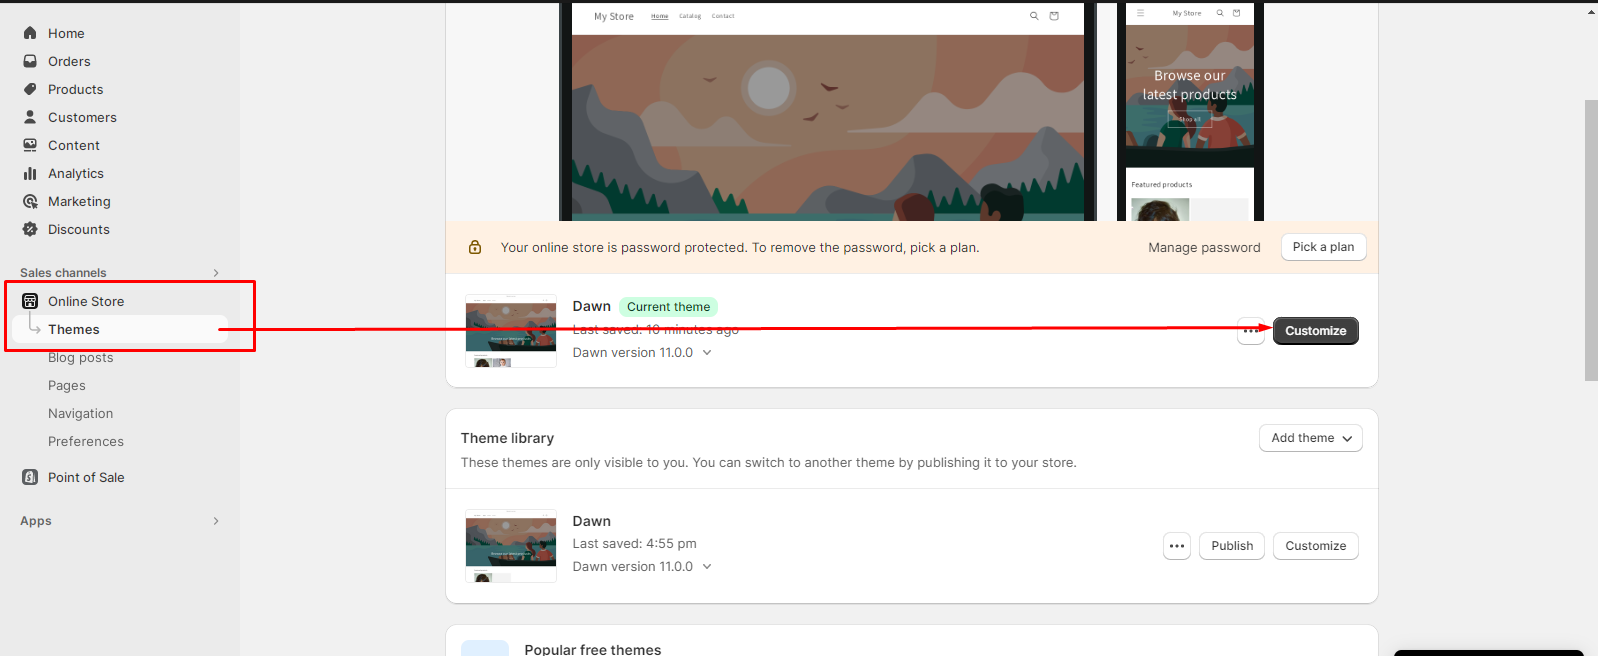Screen dimensions: 1598x656
Task: Click the desktop theme preview image
Action: tap(828, 112)
